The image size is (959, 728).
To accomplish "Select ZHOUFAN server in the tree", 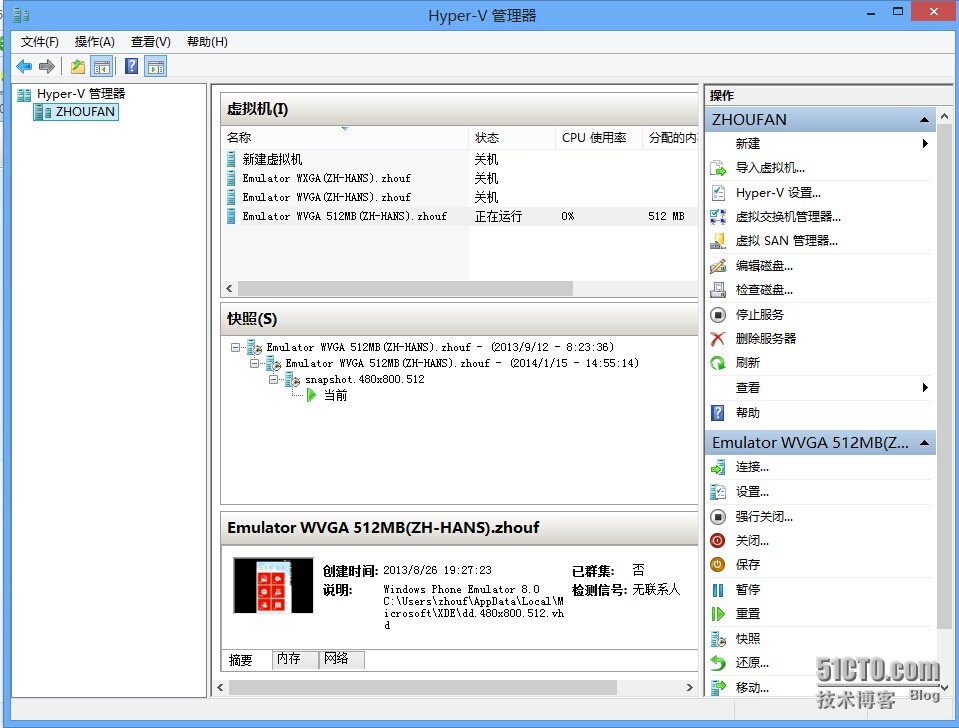I will point(76,112).
